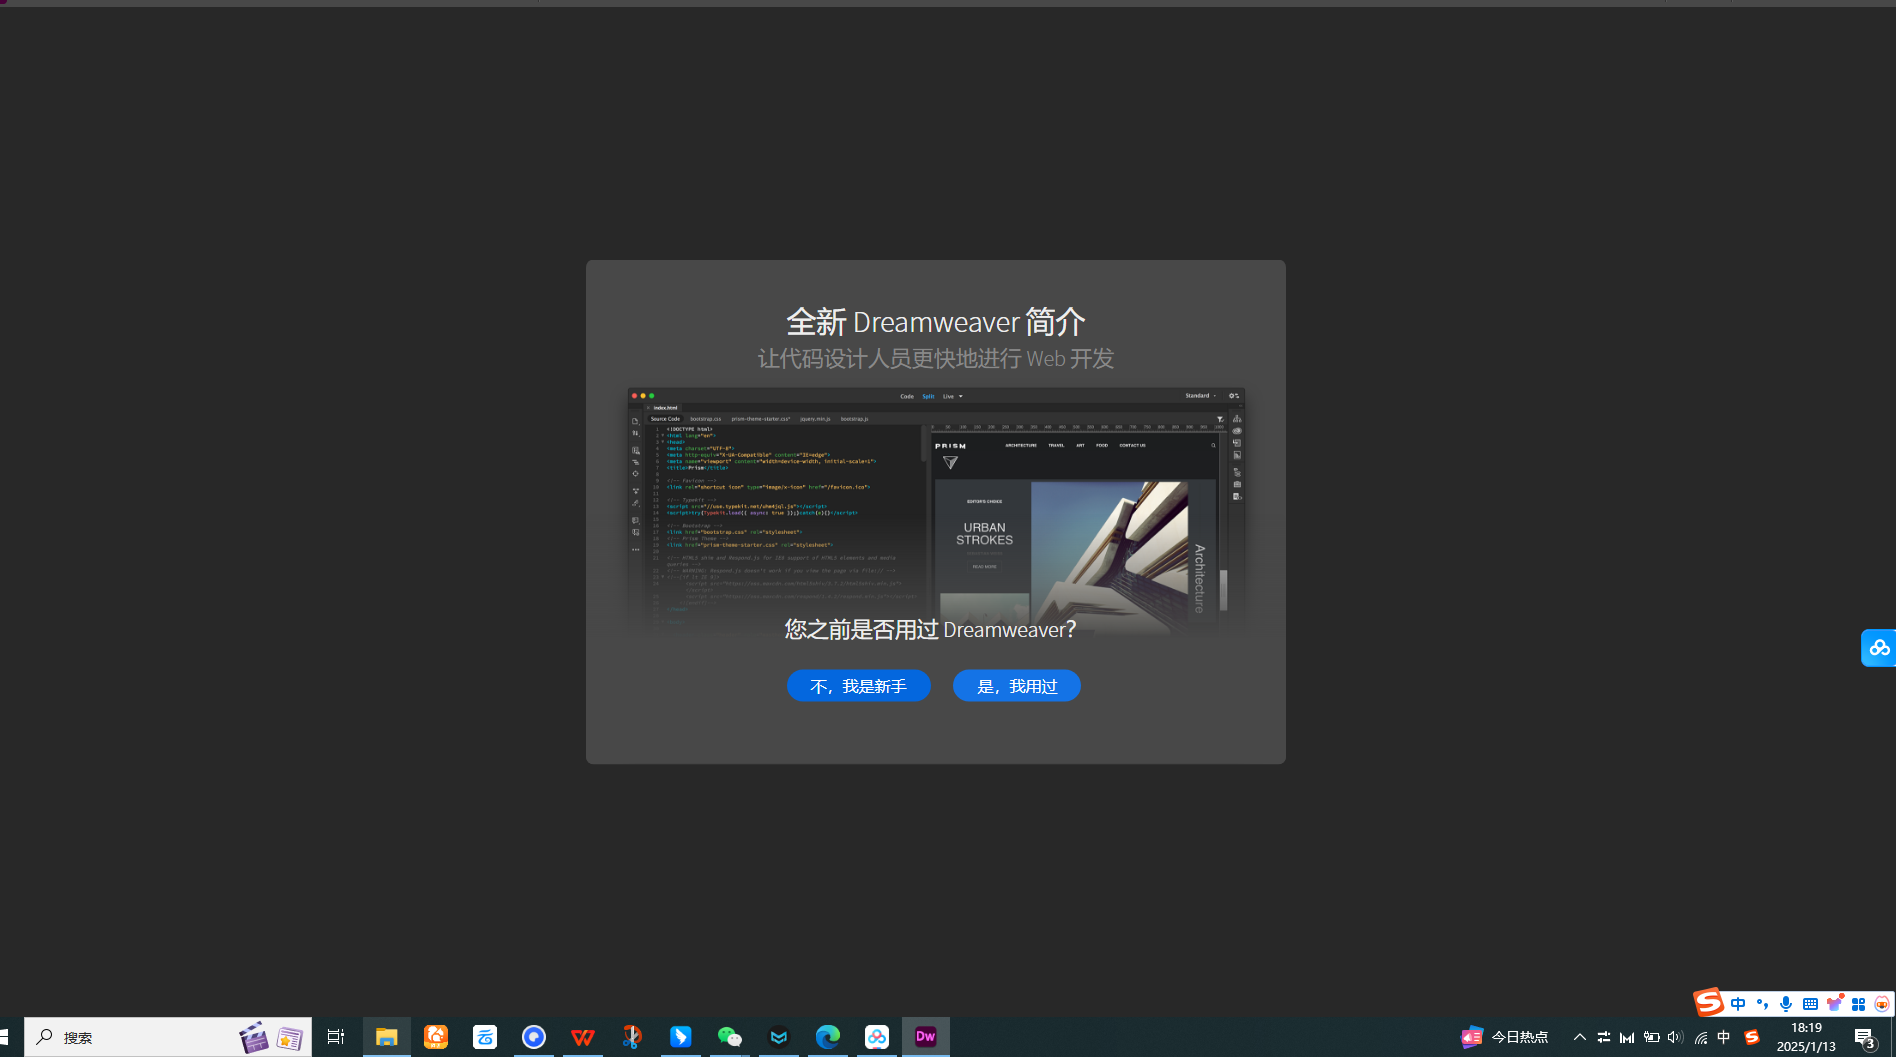This screenshot has height=1057, width=1896.
Task: Open the blue circle browser icon on the taskbar
Action: pyautogui.click(x=534, y=1037)
